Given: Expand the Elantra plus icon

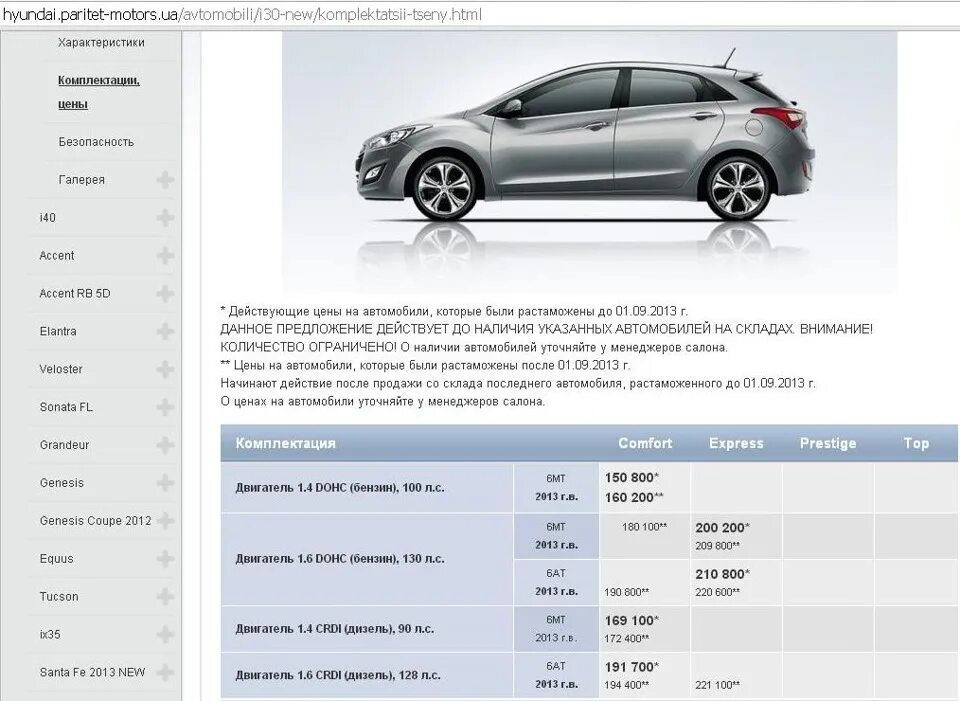Looking at the screenshot, I should coord(165,331).
